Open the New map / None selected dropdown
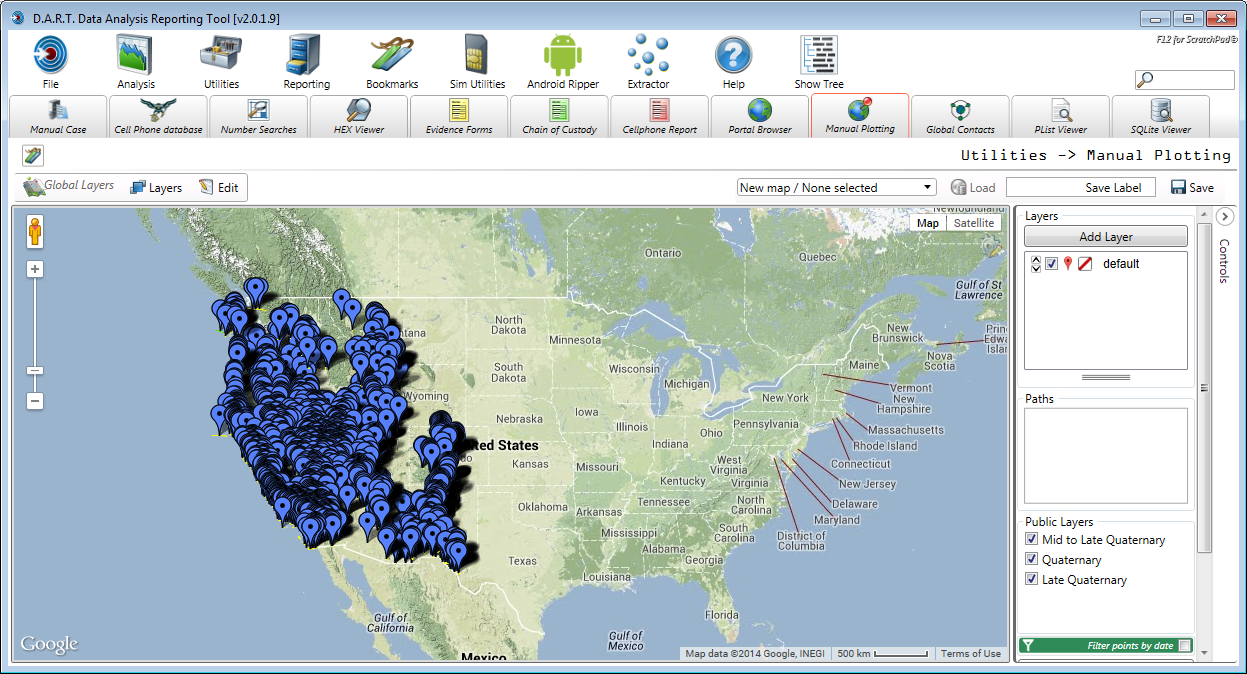 (836, 187)
